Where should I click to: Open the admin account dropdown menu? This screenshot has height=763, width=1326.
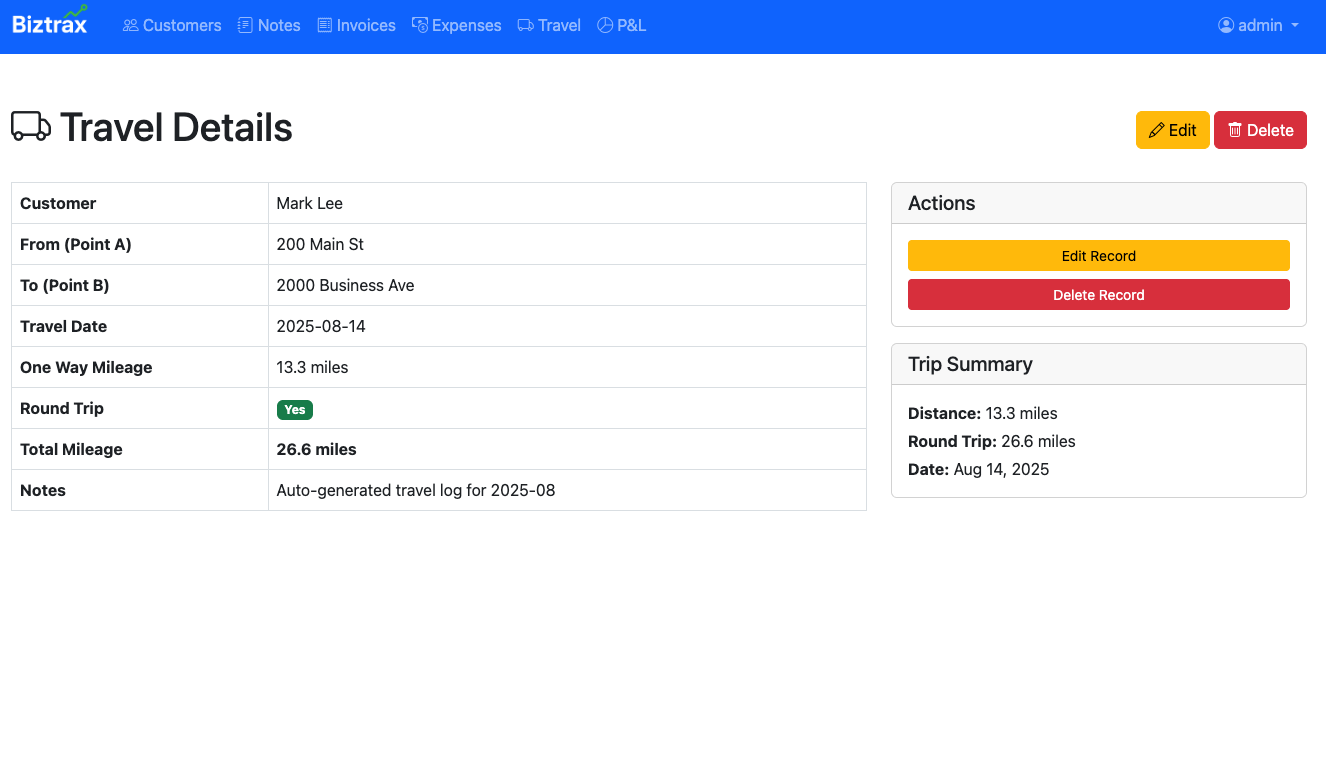(x=1258, y=25)
